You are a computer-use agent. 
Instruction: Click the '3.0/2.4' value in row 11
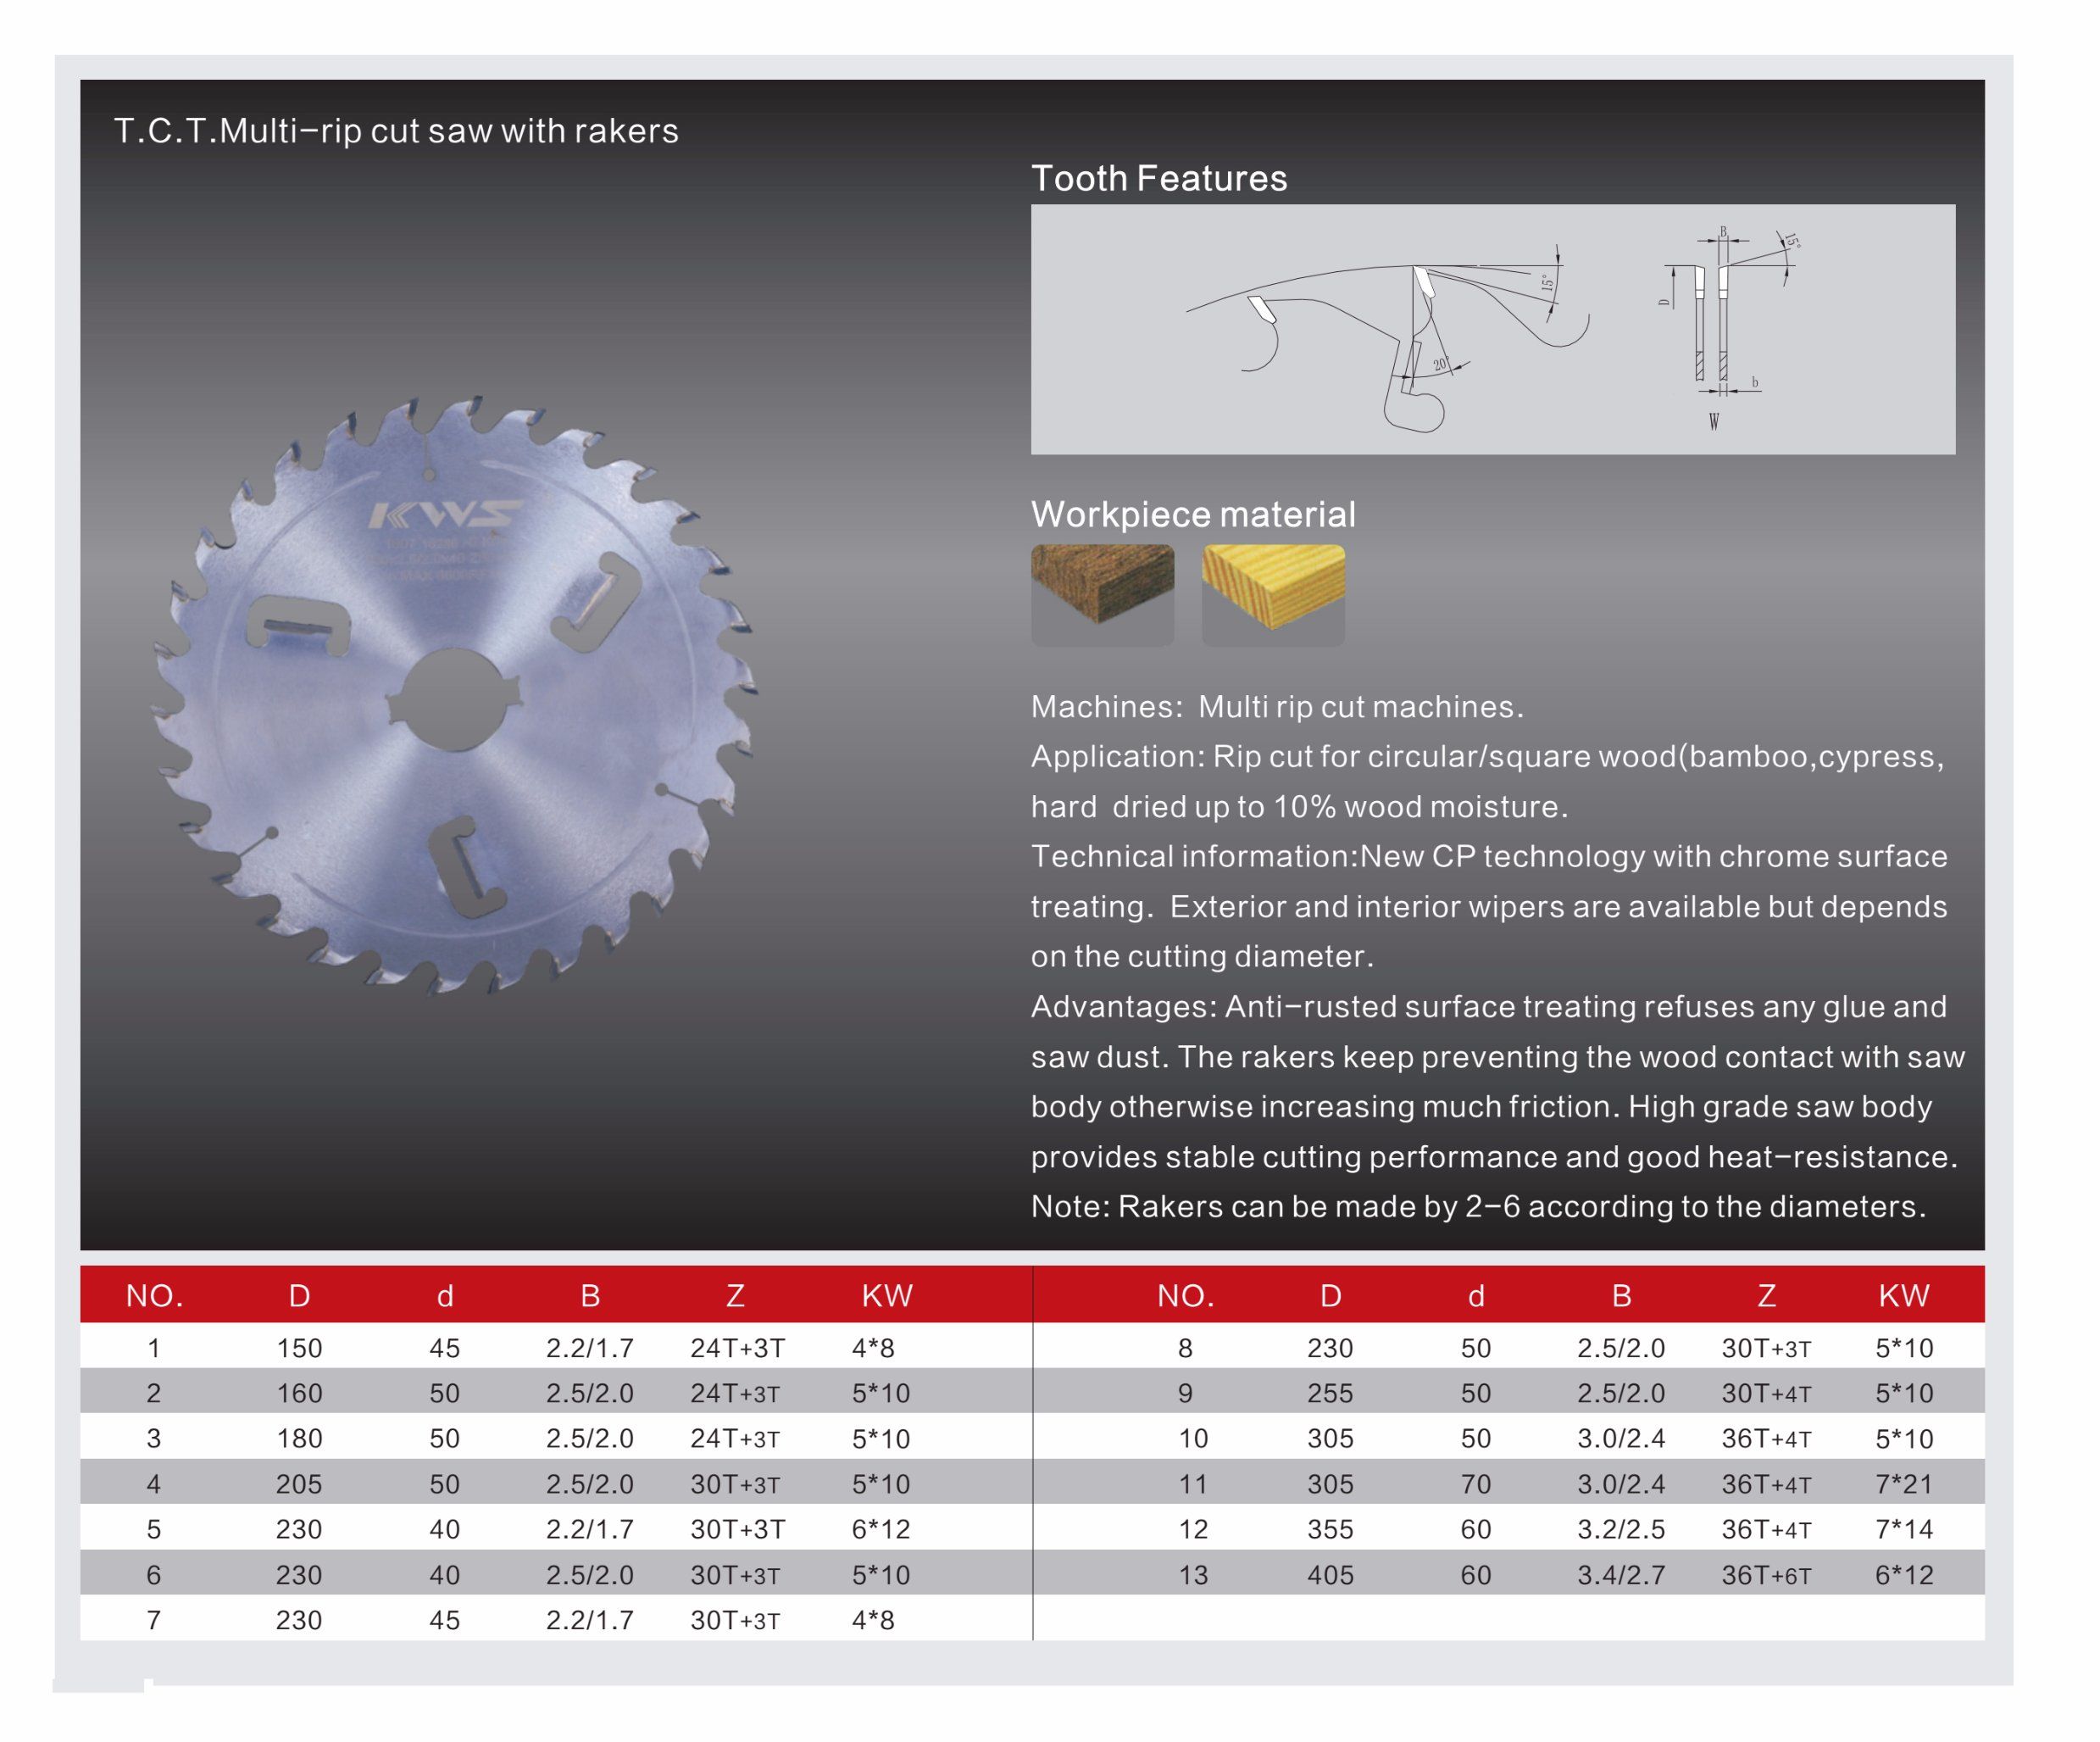point(1621,1484)
